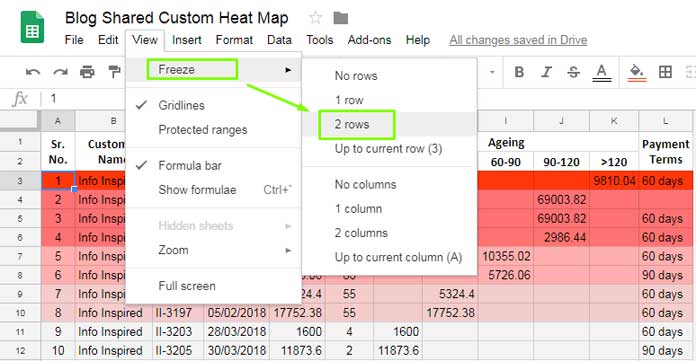Click cell containing 5726.06
This screenshot has width=696, height=361.
506,275
